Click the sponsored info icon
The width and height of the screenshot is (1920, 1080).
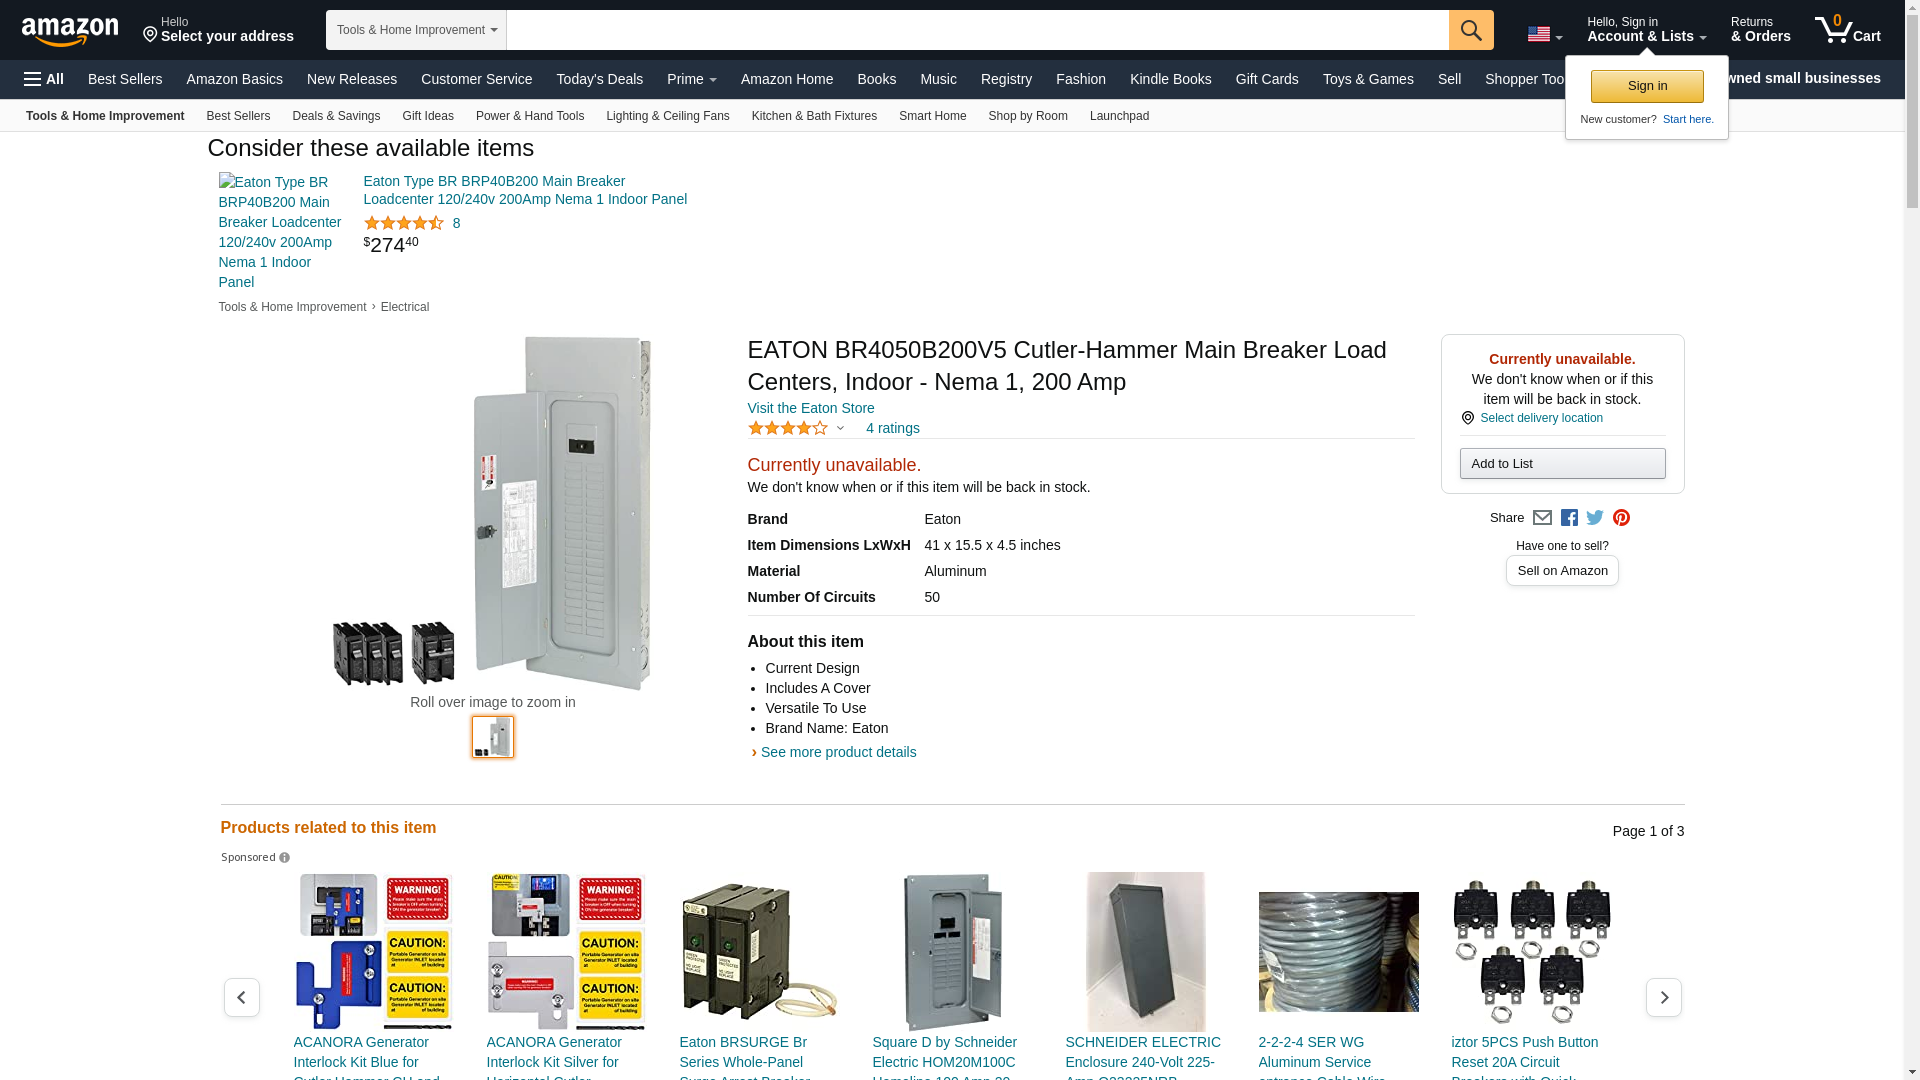pos(284,858)
